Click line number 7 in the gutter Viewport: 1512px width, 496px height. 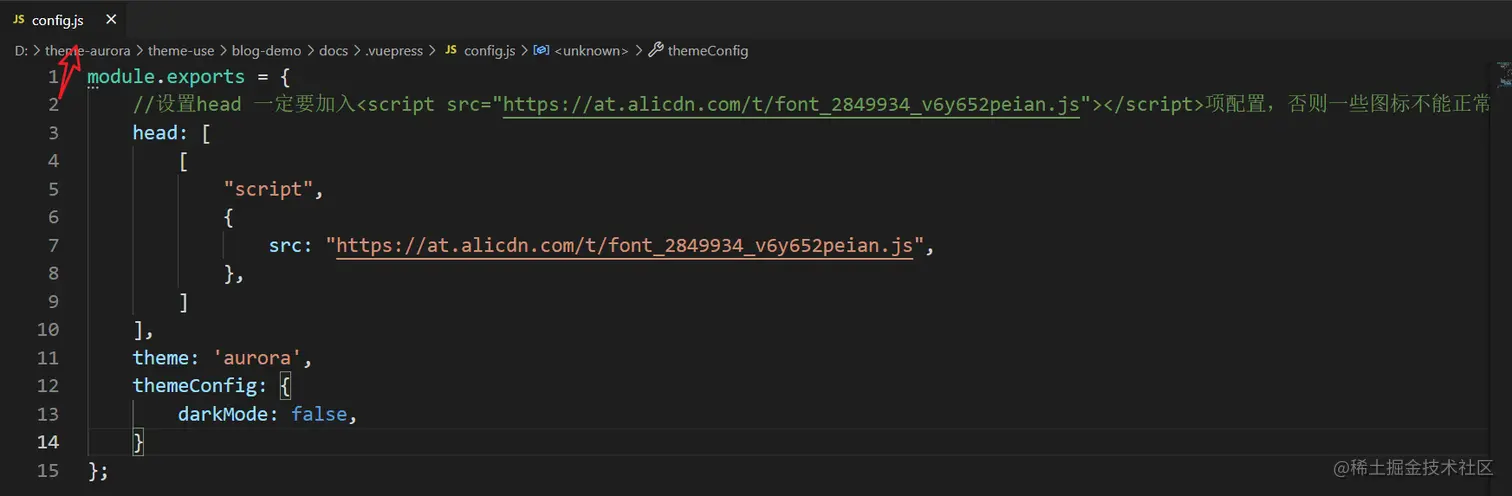[x=53, y=245]
